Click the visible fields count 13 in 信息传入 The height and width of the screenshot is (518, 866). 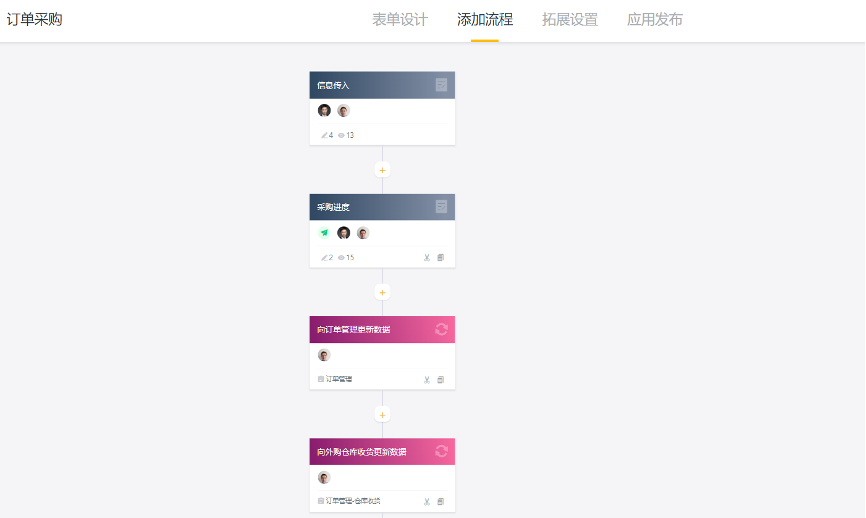click(x=346, y=135)
